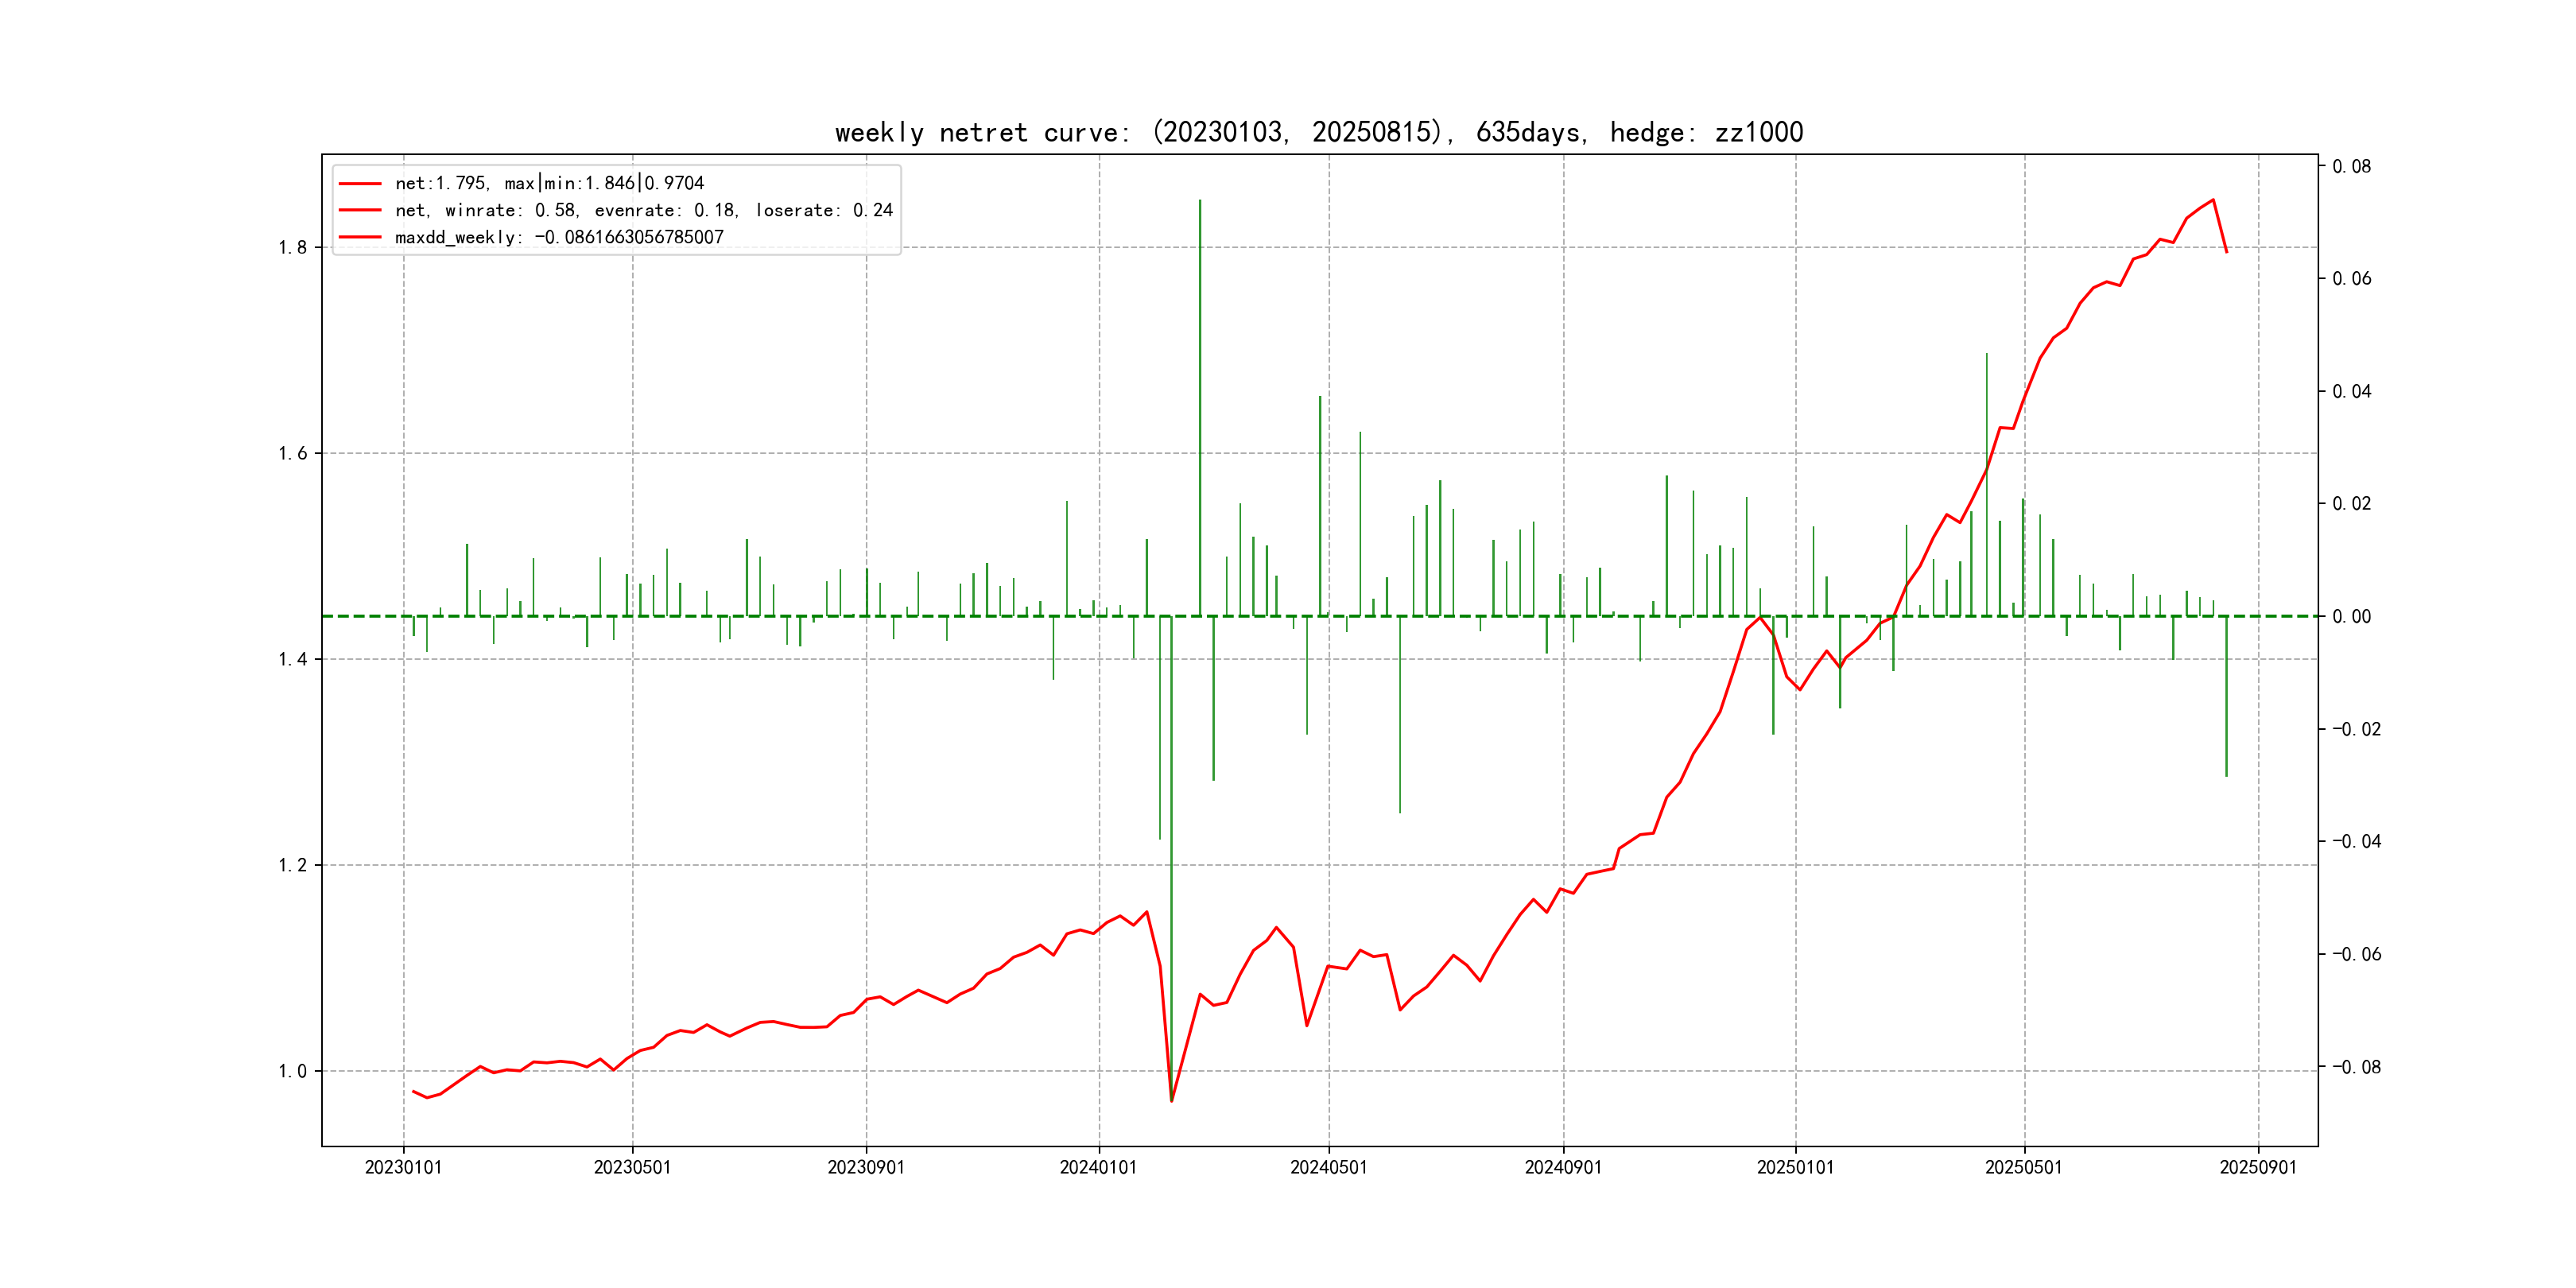Click the 20250901 x-axis date label

tap(2258, 1167)
